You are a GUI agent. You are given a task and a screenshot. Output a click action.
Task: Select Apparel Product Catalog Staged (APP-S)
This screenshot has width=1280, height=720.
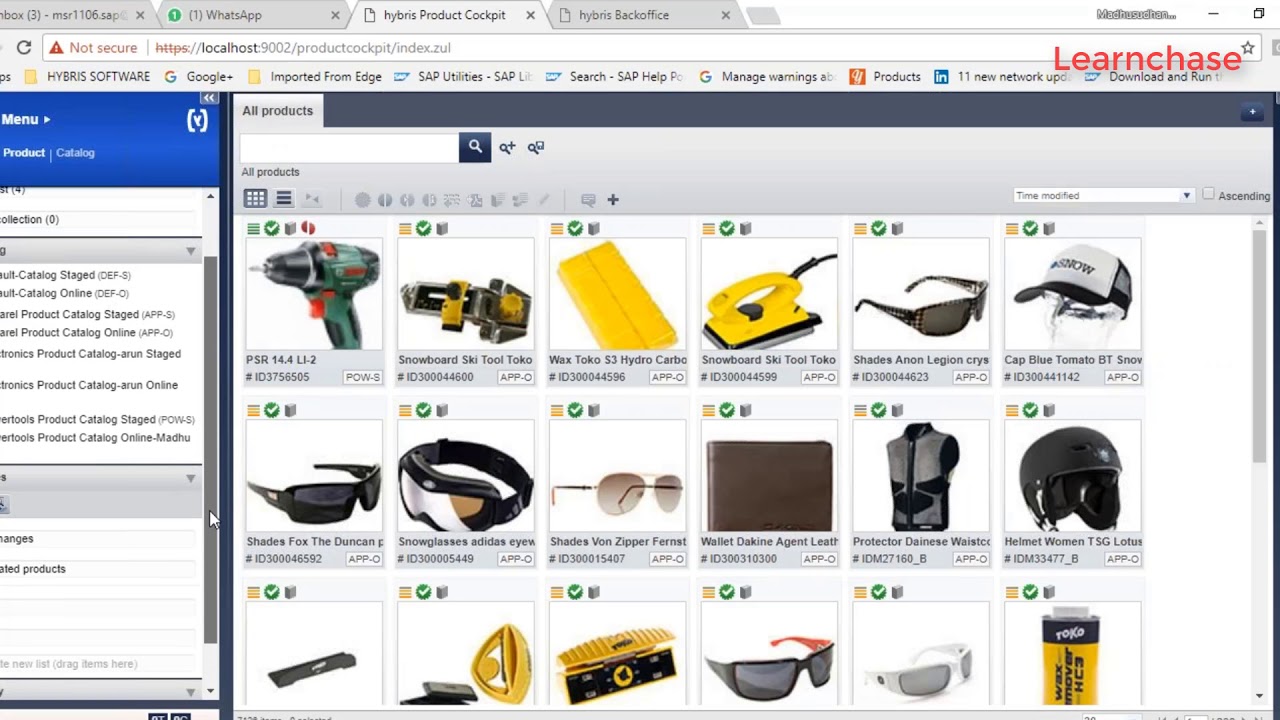click(x=87, y=314)
